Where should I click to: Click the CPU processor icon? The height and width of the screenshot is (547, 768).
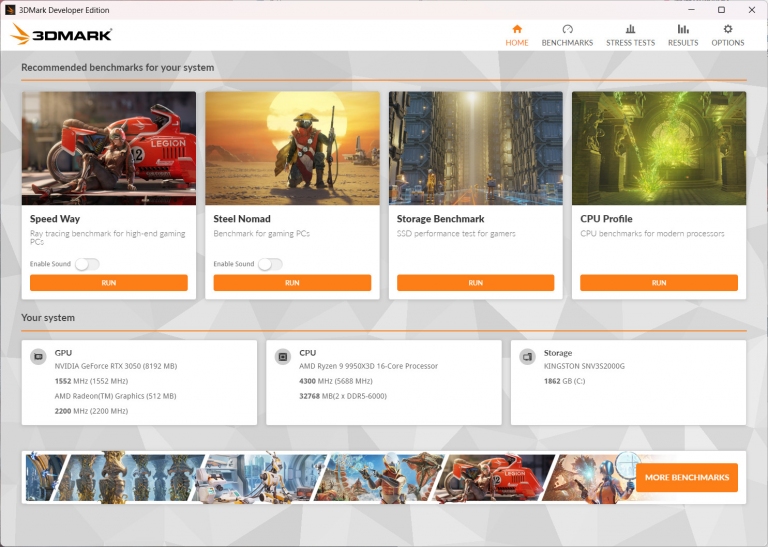click(x=283, y=357)
